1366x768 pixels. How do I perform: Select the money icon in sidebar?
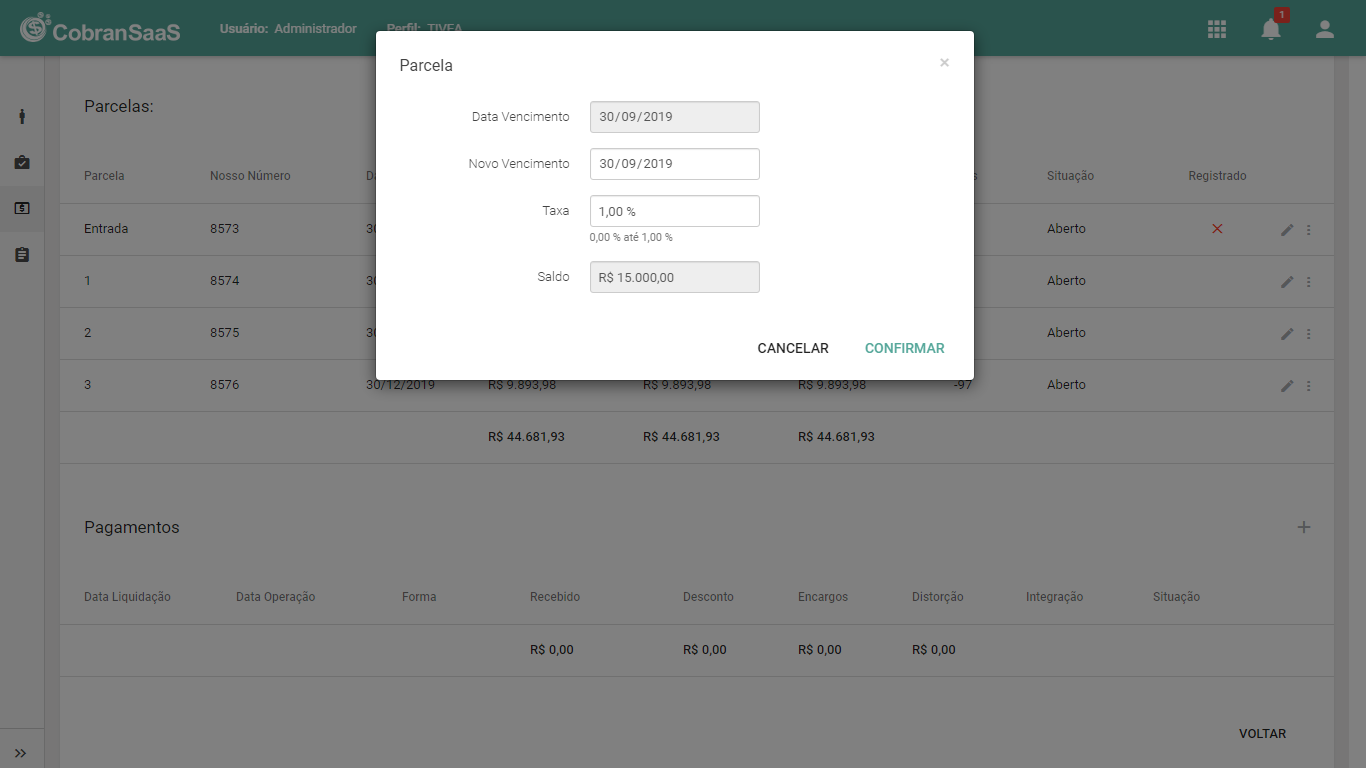[x=22, y=208]
